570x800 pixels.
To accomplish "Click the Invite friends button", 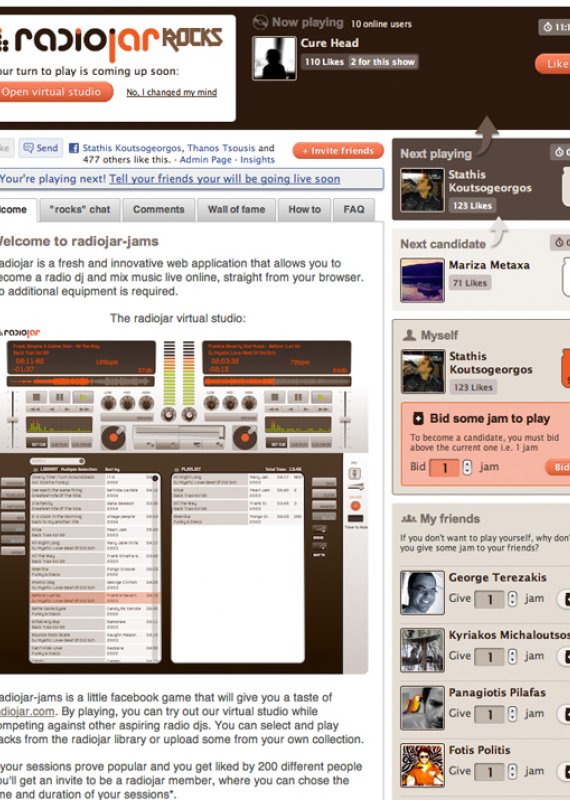I will tap(338, 151).
